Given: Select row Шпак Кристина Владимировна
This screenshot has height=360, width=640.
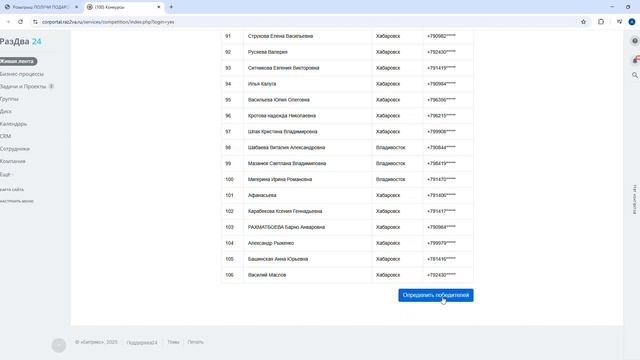Looking at the screenshot, I should [x=347, y=132].
